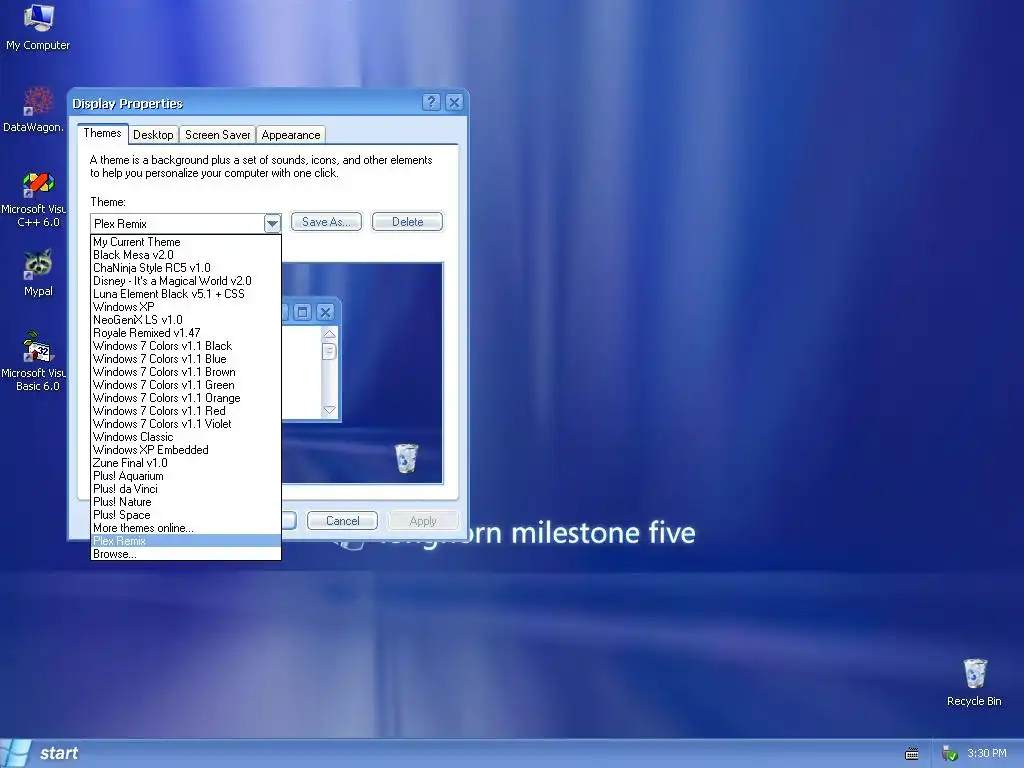Viewport: 1024px width, 768px height.
Task: Switch to the Appearance tab
Action: tap(291, 135)
